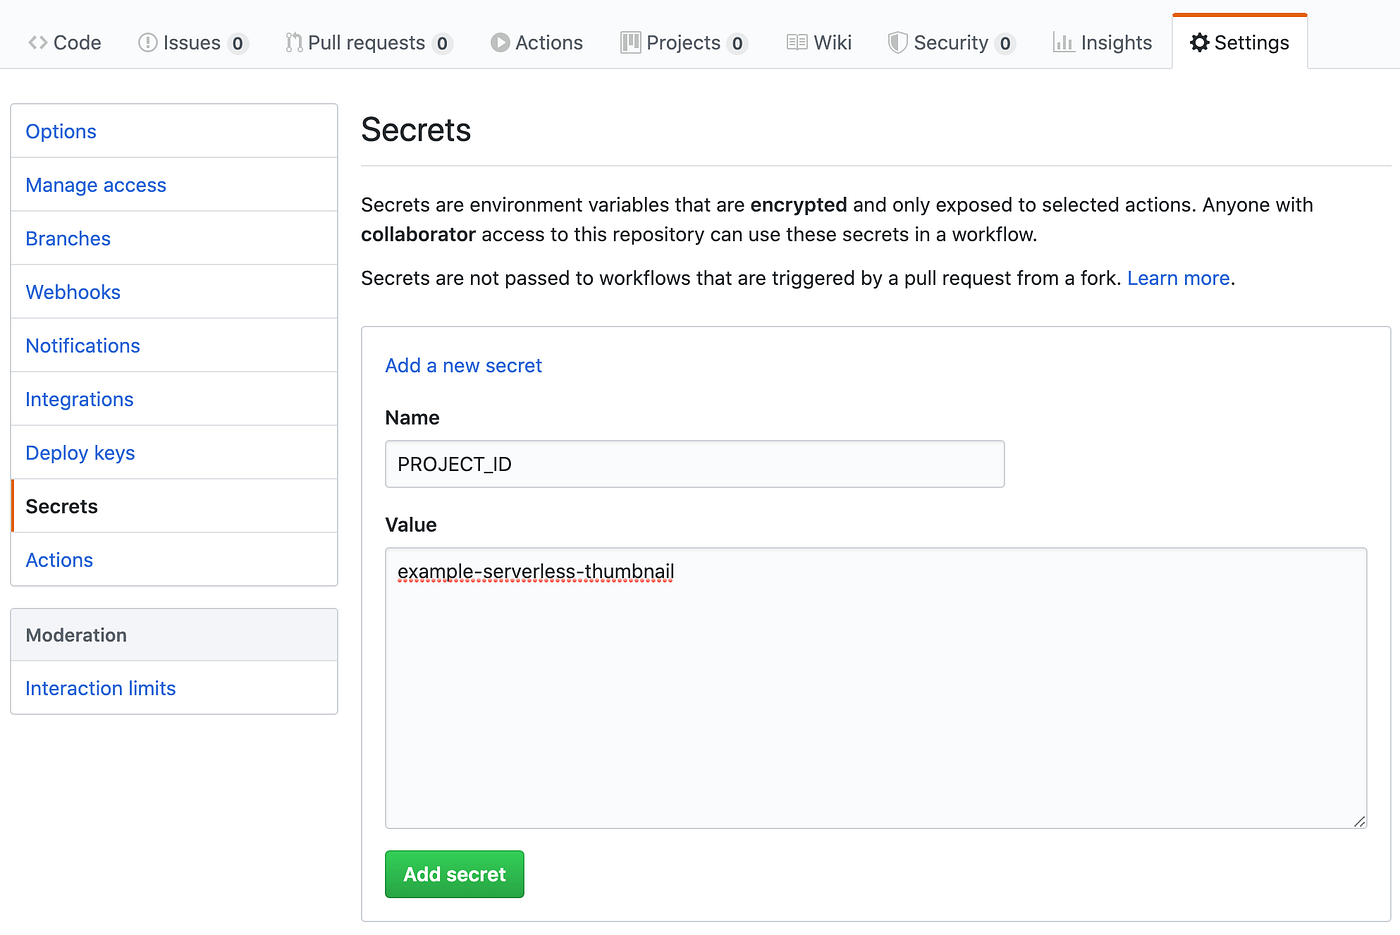The height and width of the screenshot is (935, 1400).
Task: Open the Deploy keys page
Action: click(x=79, y=453)
